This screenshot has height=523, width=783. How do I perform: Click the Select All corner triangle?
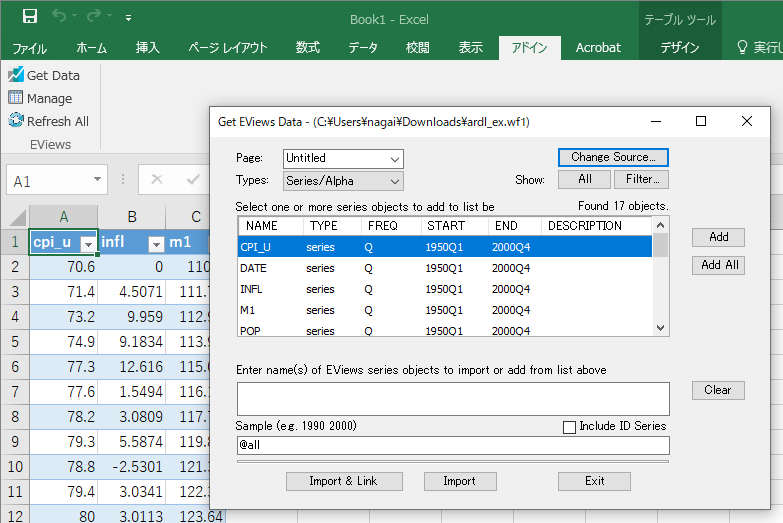17,218
